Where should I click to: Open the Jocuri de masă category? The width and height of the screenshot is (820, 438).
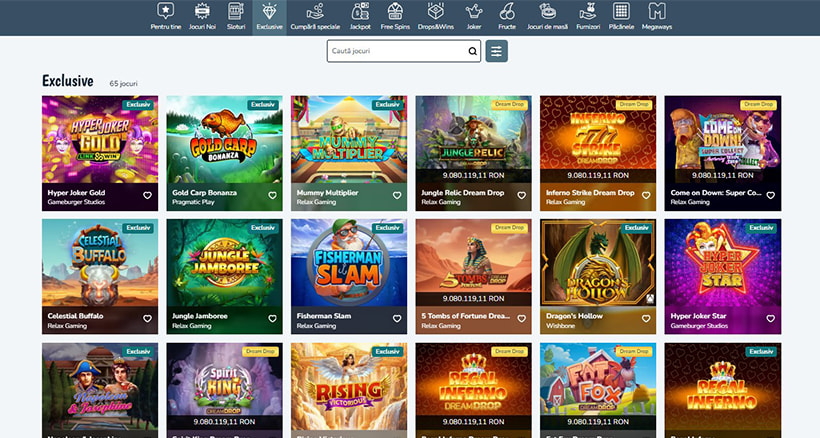pyautogui.click(x=547, y=17)
